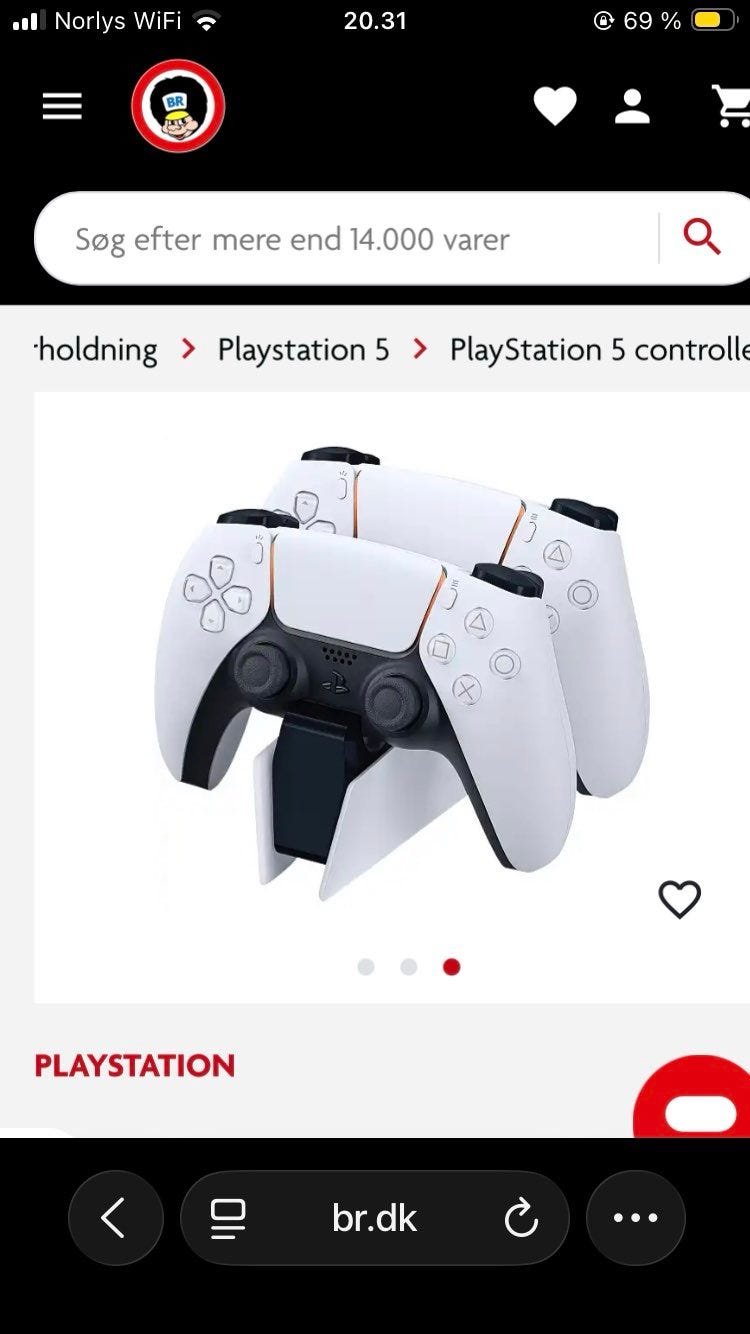
Task: Tap the br.dk address bar
Action: click(x=375, y=1218)
